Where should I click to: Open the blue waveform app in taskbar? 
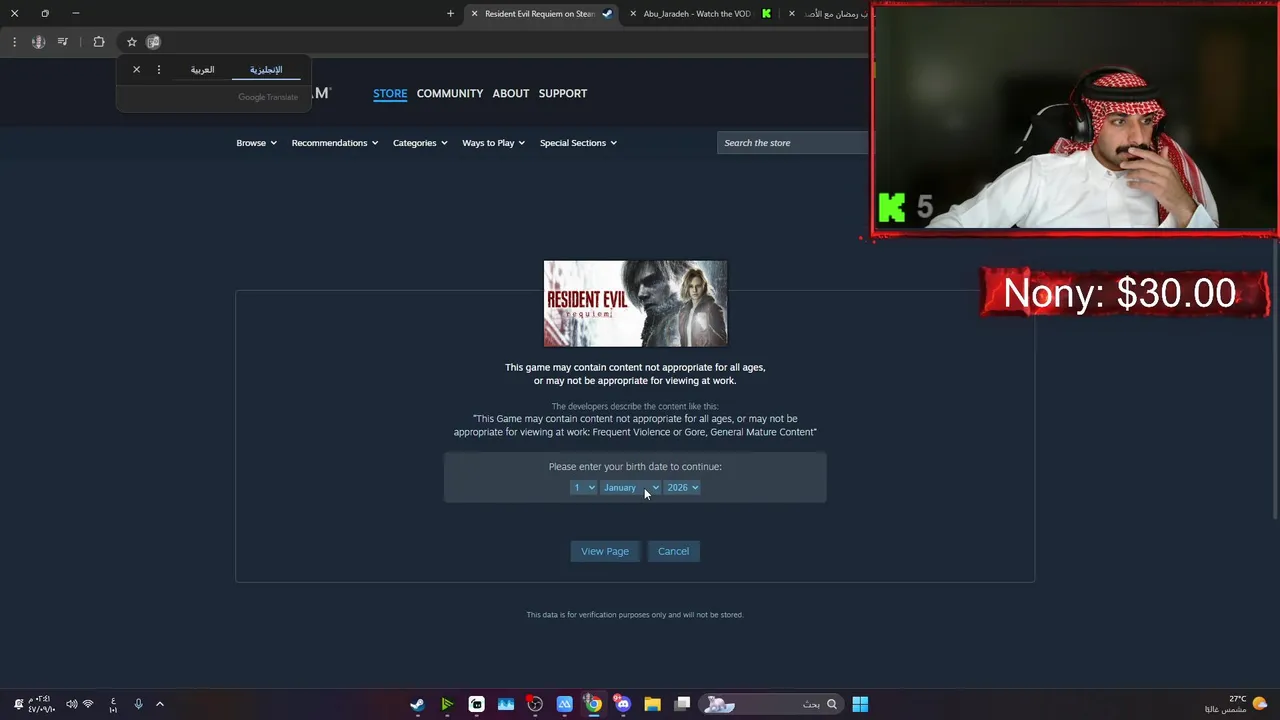506,704
